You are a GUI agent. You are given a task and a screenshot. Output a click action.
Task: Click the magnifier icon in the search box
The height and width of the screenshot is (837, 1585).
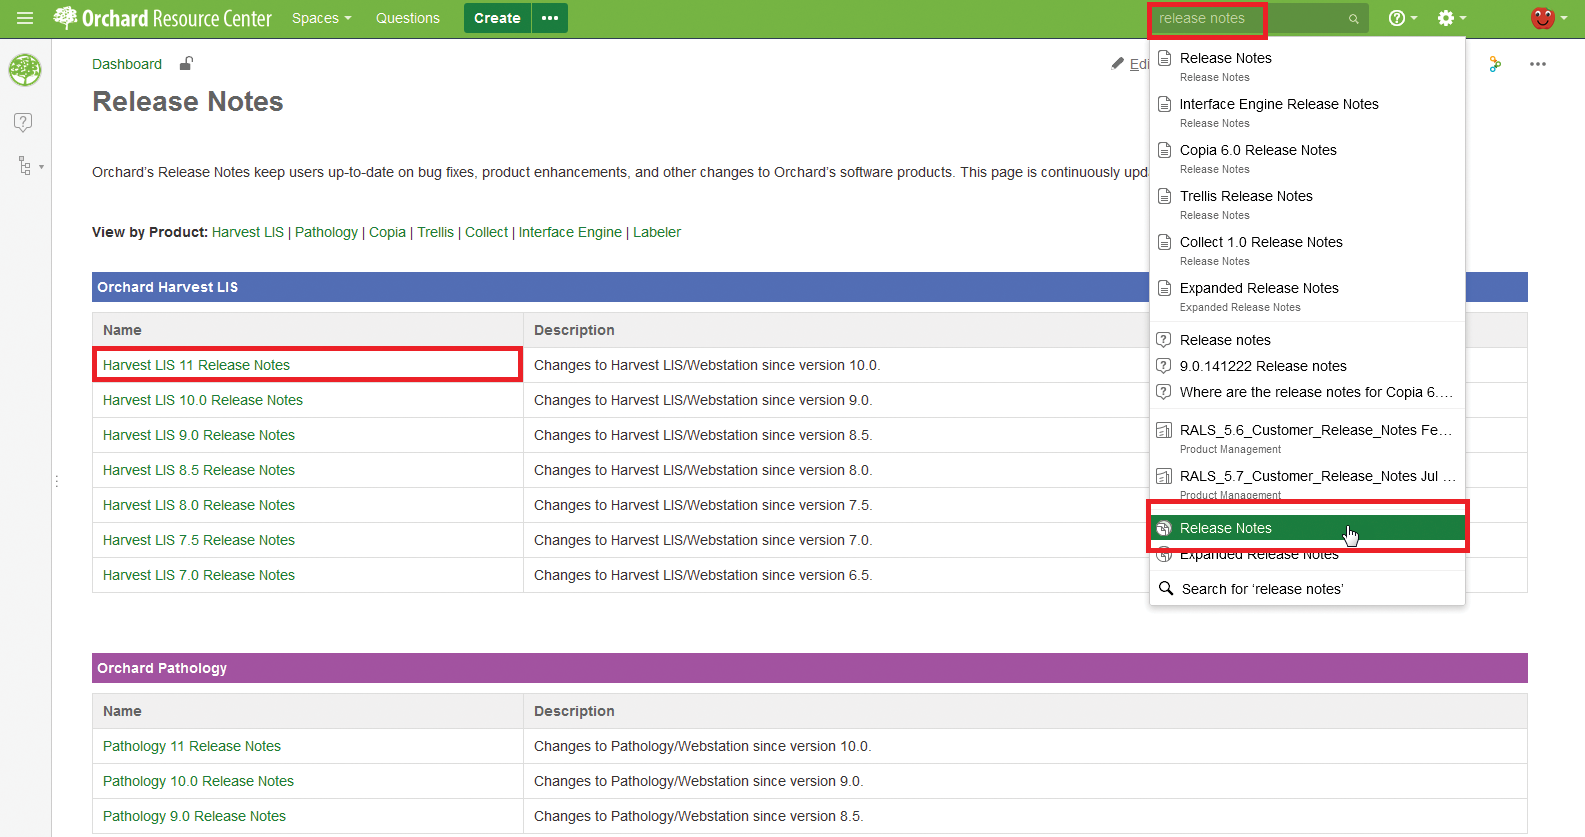[1353, 19]
